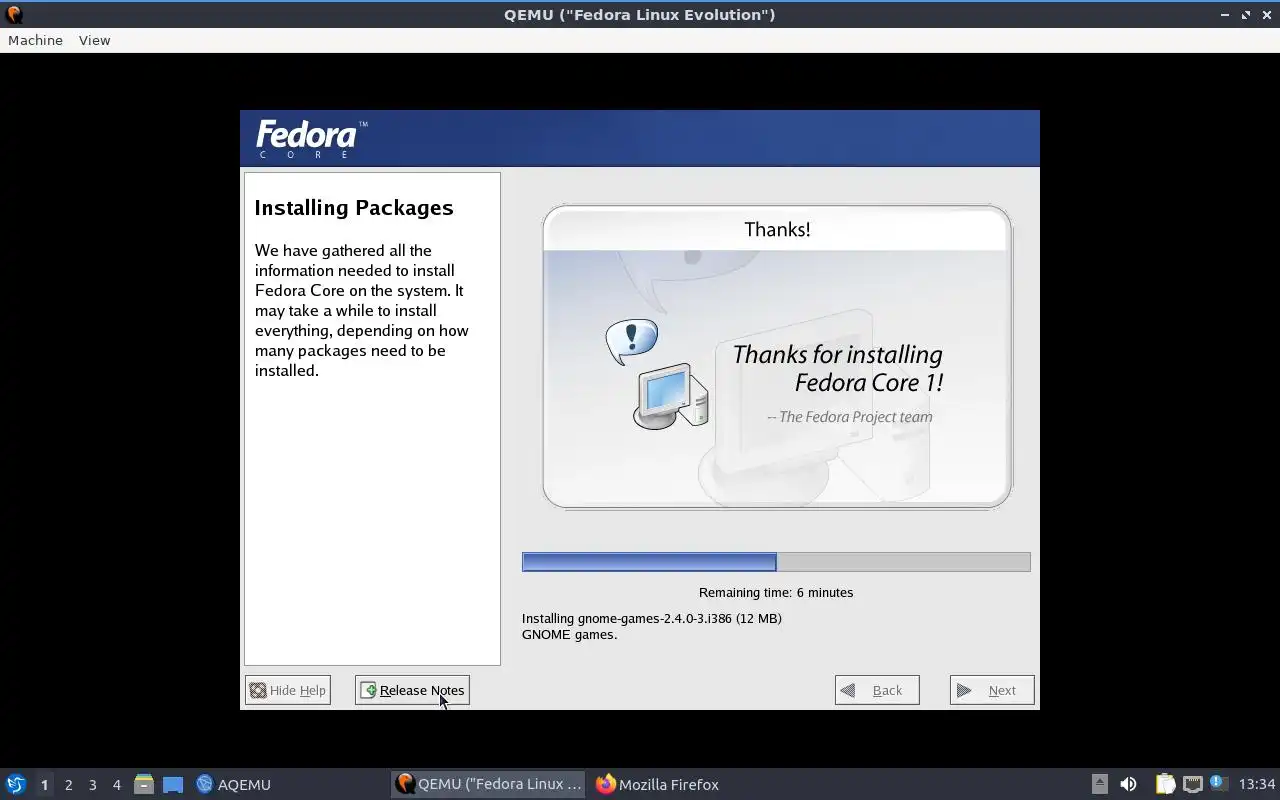
Task: Open the clipboard tray icon
Action: (1165, 784)
